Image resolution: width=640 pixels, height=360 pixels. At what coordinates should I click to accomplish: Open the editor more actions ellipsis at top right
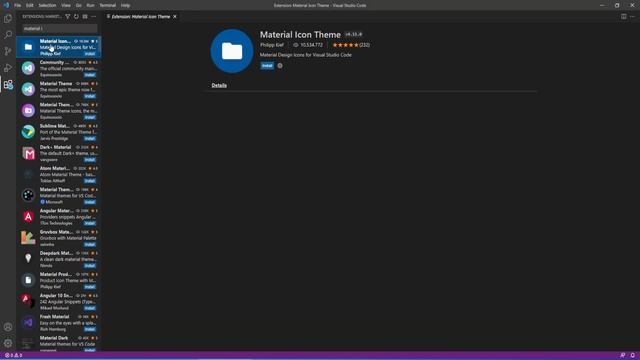632,17
